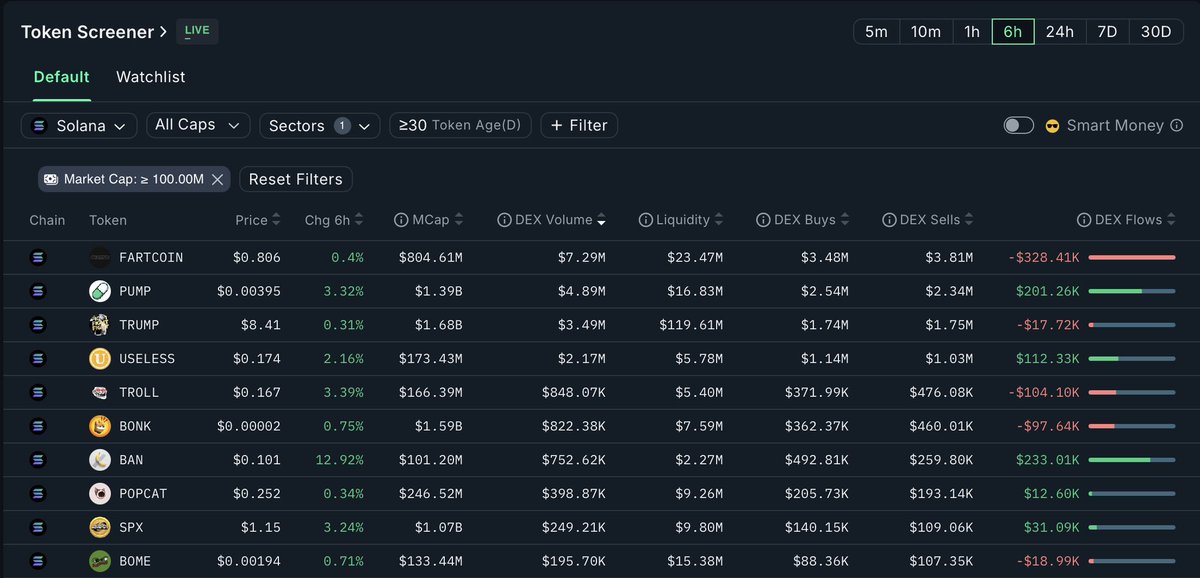Viewport: 1200px width, 578px height.
Task: Click Solana chain icon in BAN row
Action: coord(39,460)
